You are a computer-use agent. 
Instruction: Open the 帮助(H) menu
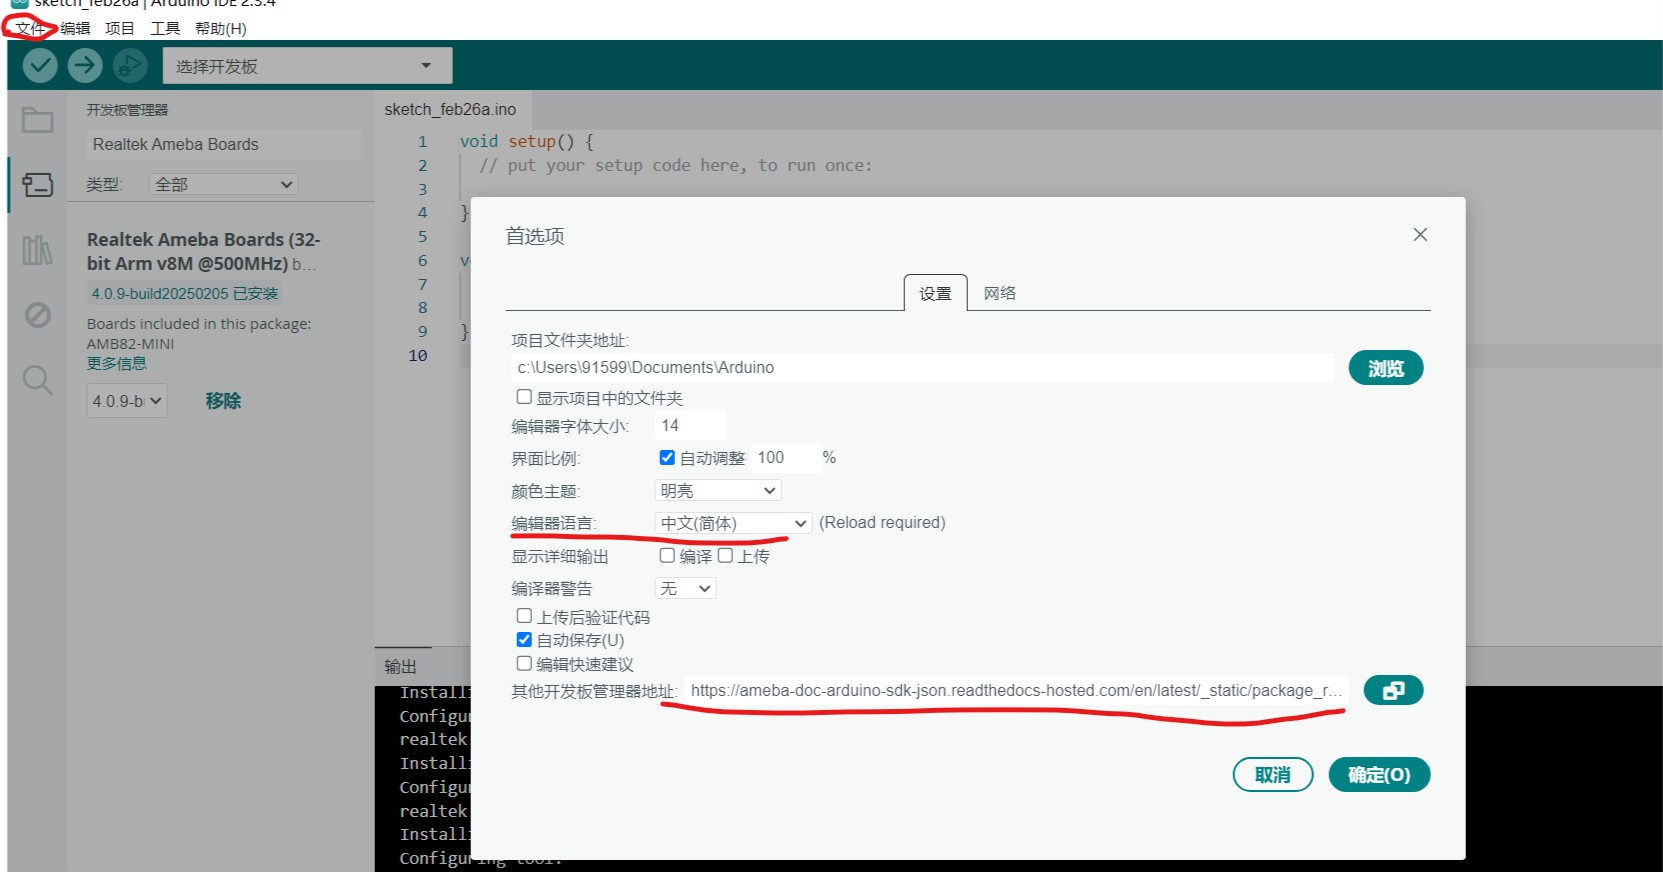[221, 28]
